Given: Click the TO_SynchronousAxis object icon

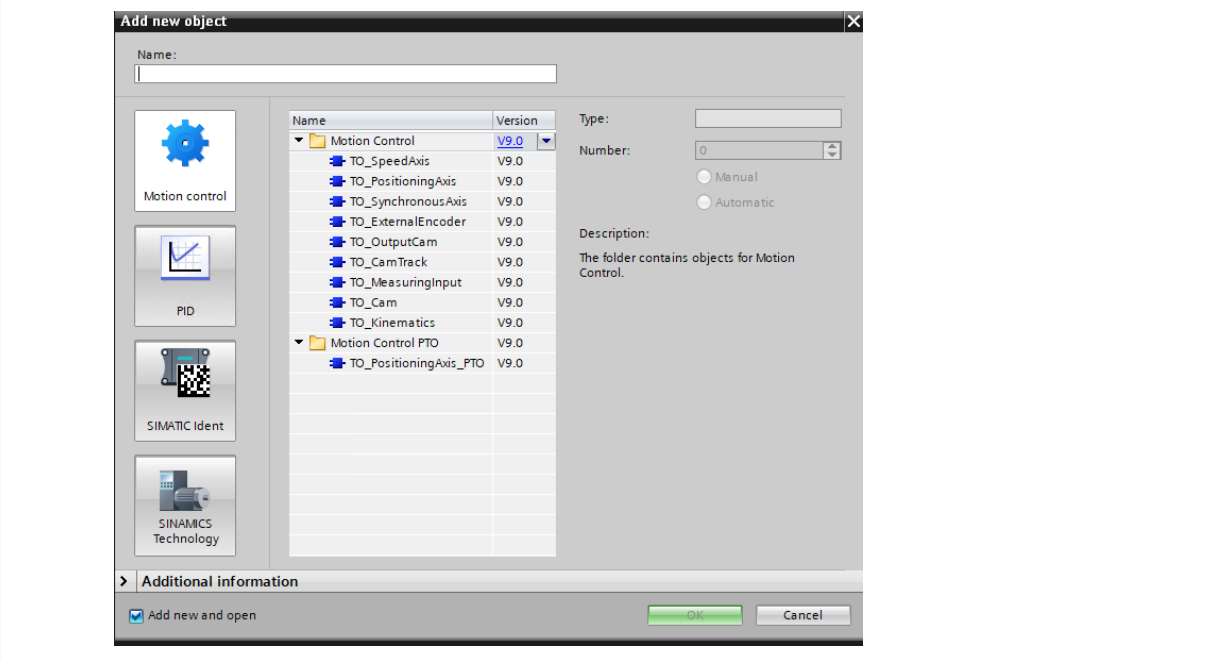Looking at the screenshot, I should point(337,201).
